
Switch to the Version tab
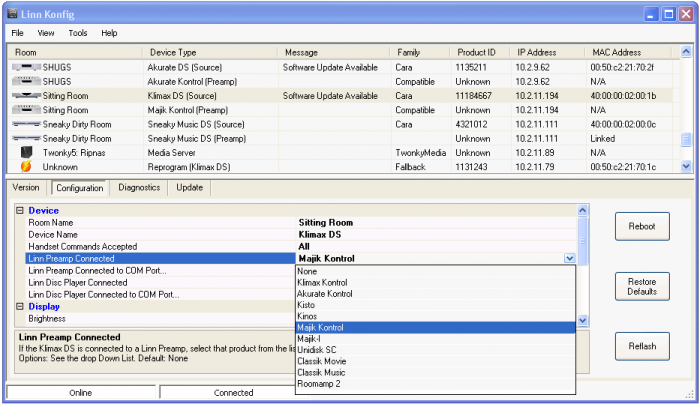click(26, 187)
